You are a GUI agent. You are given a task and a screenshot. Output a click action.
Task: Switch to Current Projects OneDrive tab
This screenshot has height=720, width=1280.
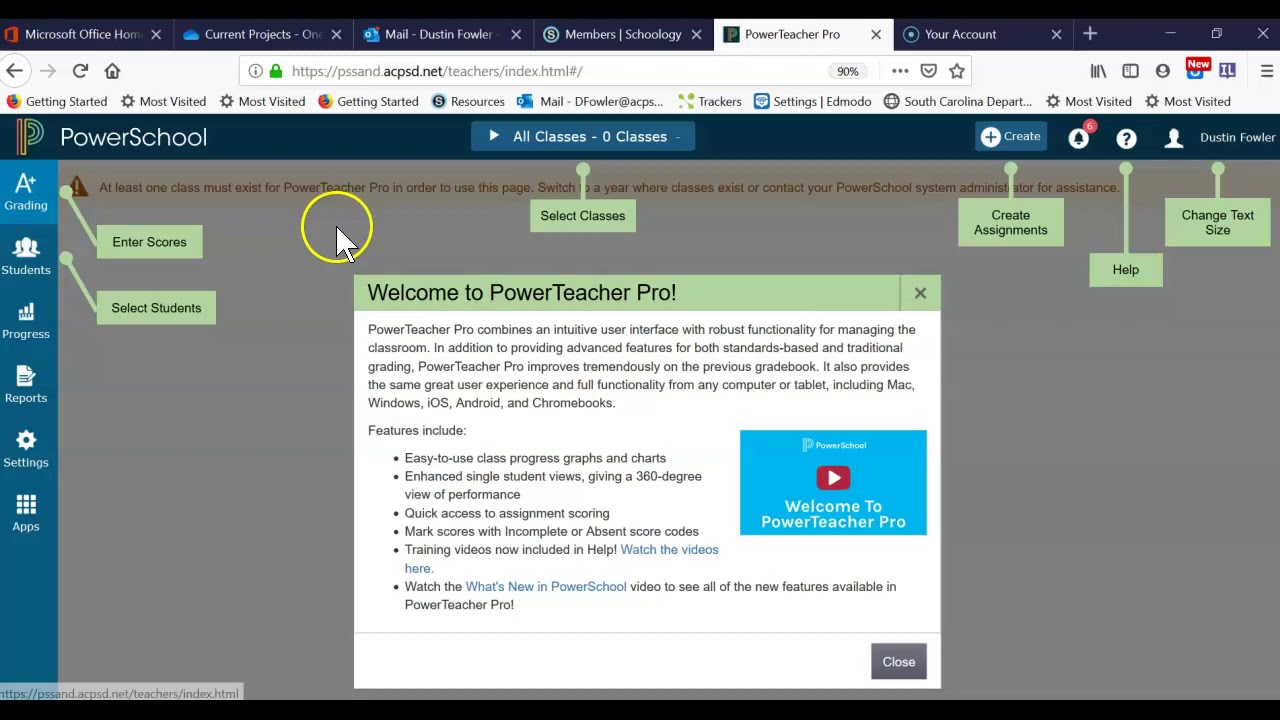pos(262,34)
